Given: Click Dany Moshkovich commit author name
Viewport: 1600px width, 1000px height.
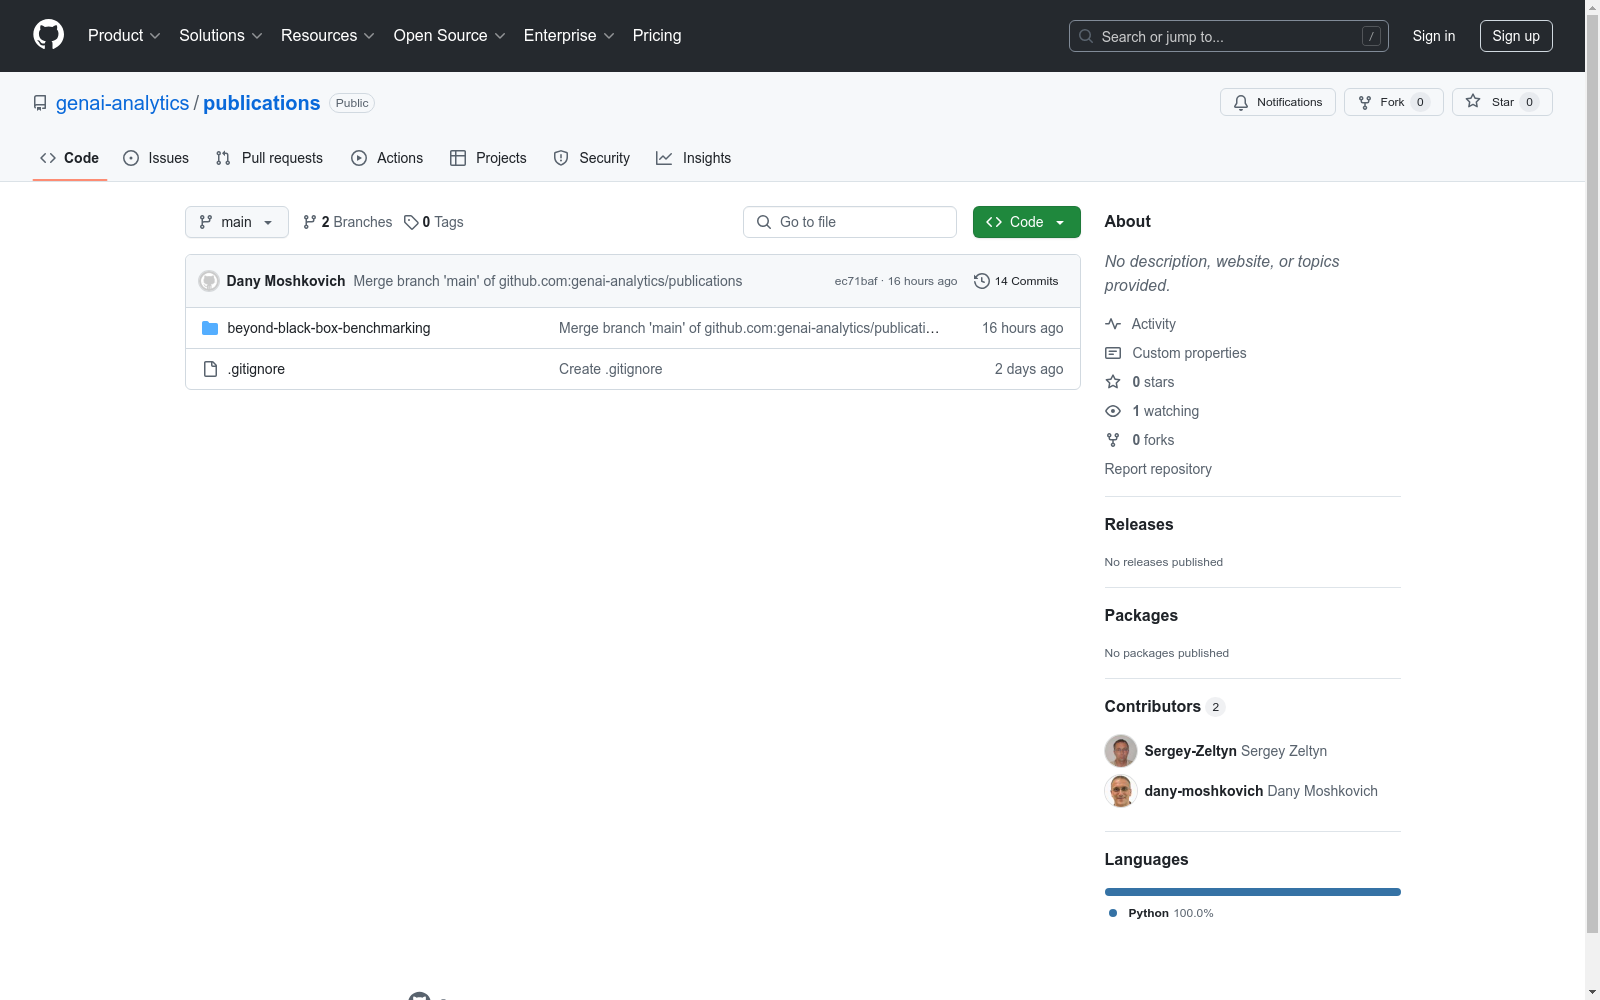Looking at the screenshot, I should [286, 281].
